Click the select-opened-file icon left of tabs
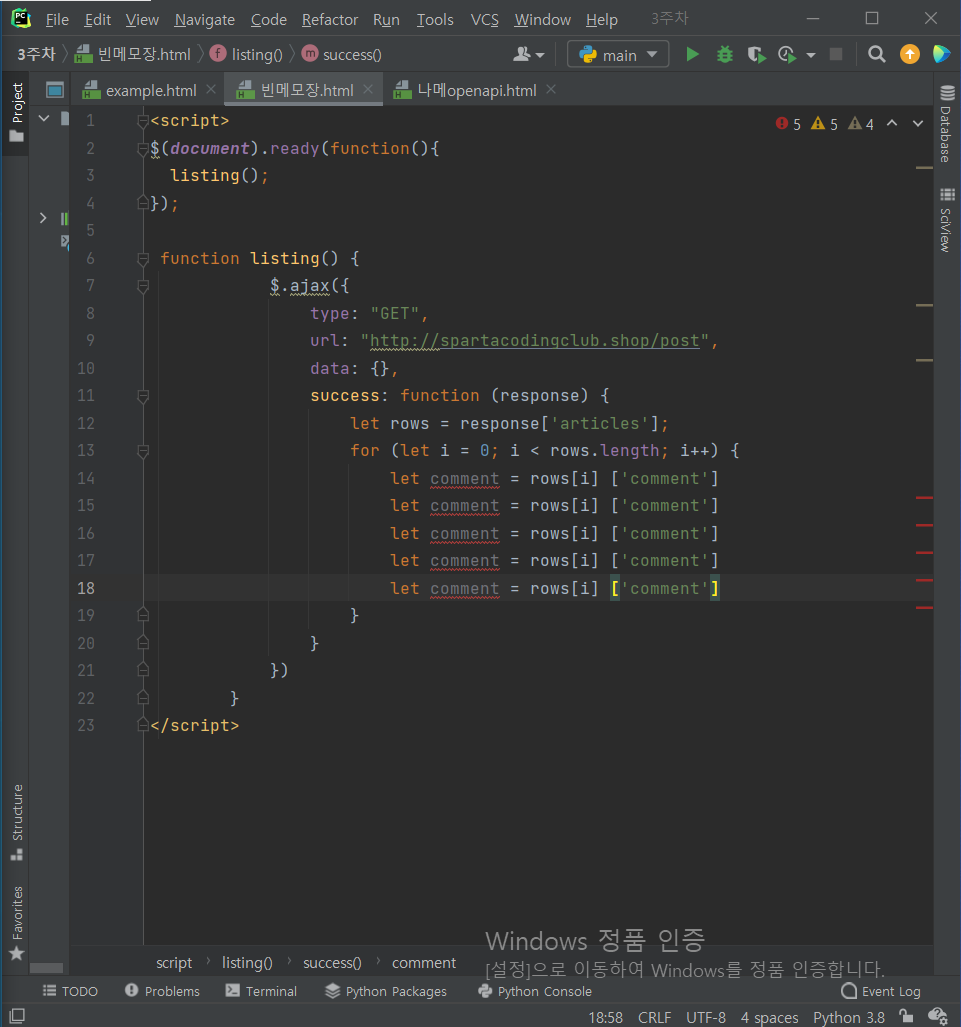This screenshot has width=961, height=1027. pos(55,90)
